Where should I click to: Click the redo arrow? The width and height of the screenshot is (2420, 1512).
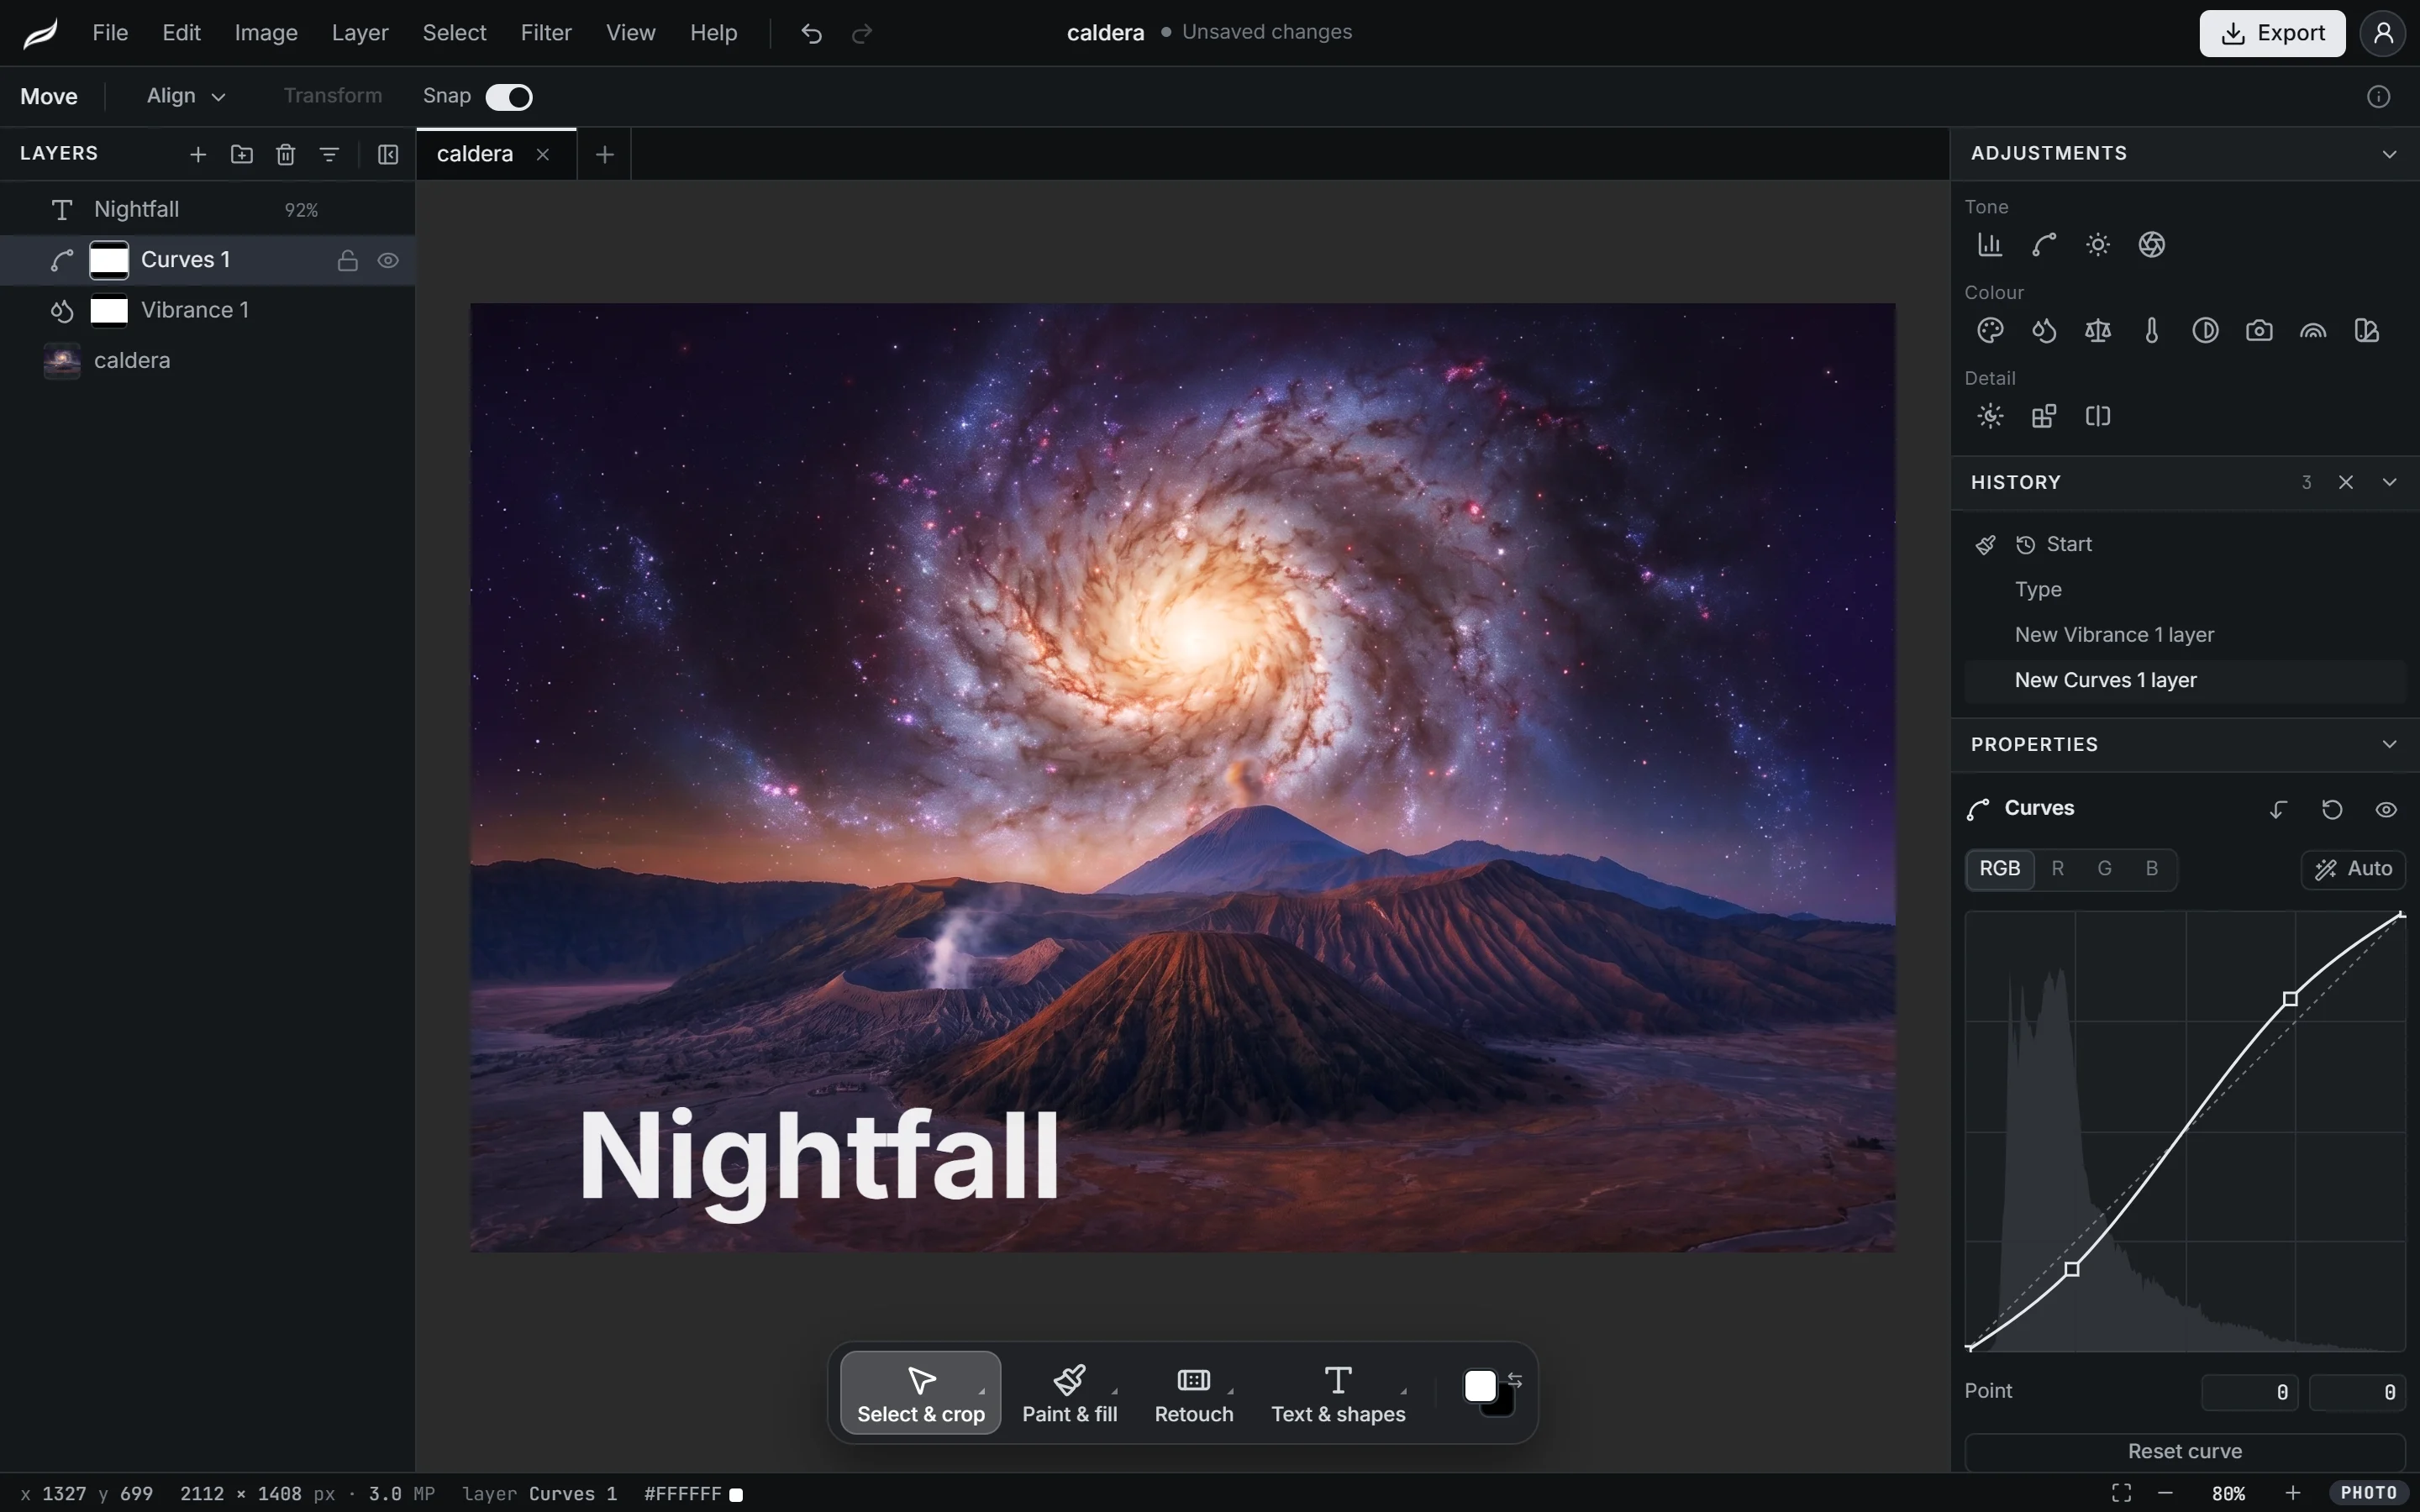click(x=862, y=33)
